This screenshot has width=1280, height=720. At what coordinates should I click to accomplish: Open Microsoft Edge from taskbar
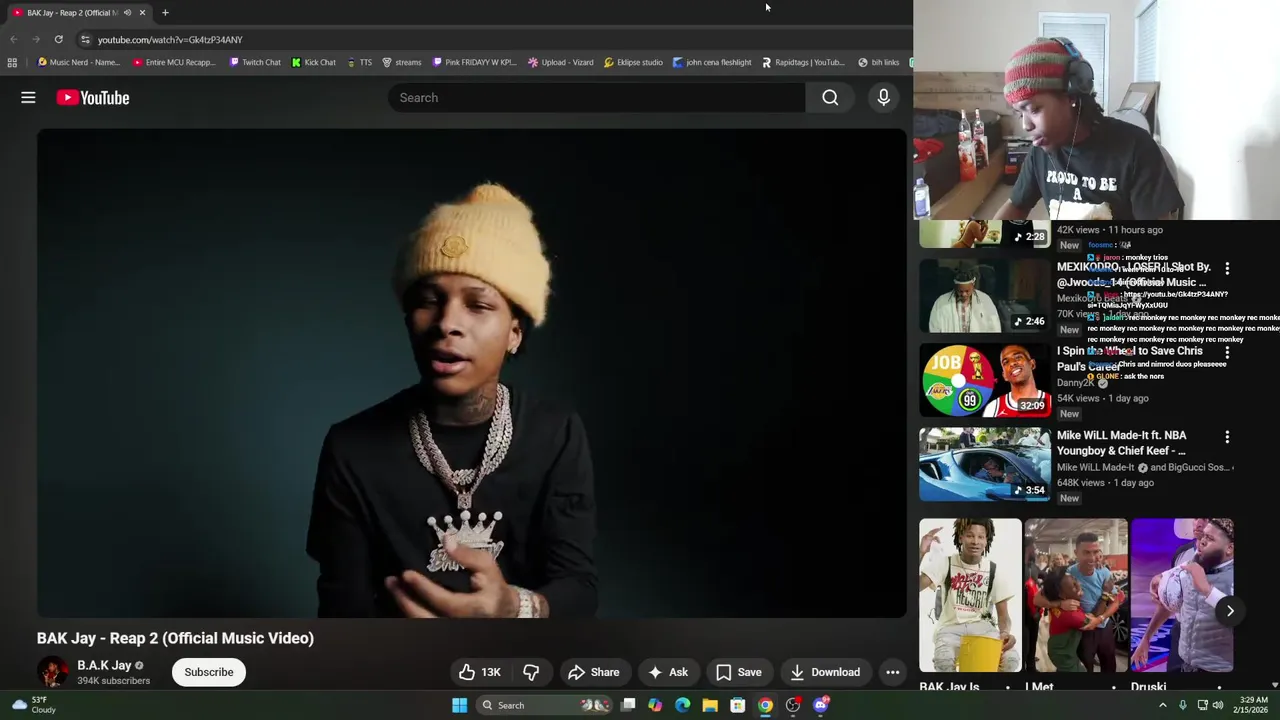(x=682, y=705)
